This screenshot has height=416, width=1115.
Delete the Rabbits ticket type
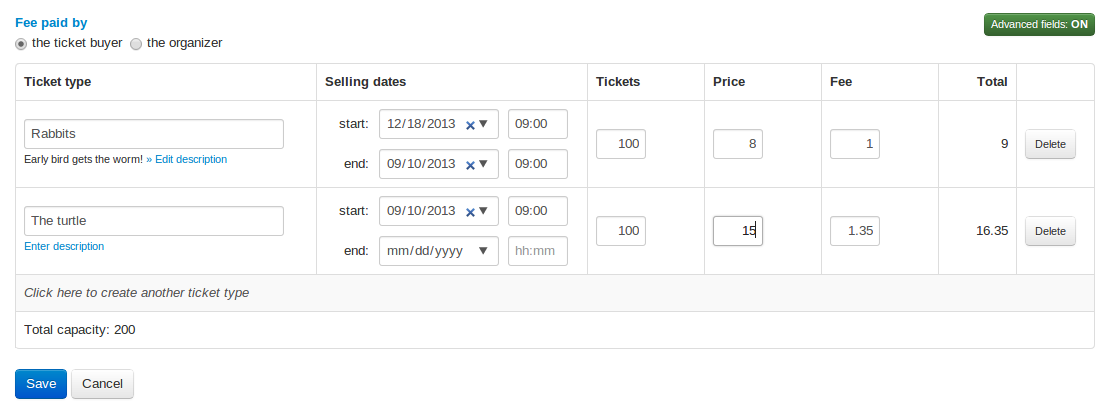(x=1050, y=144)
